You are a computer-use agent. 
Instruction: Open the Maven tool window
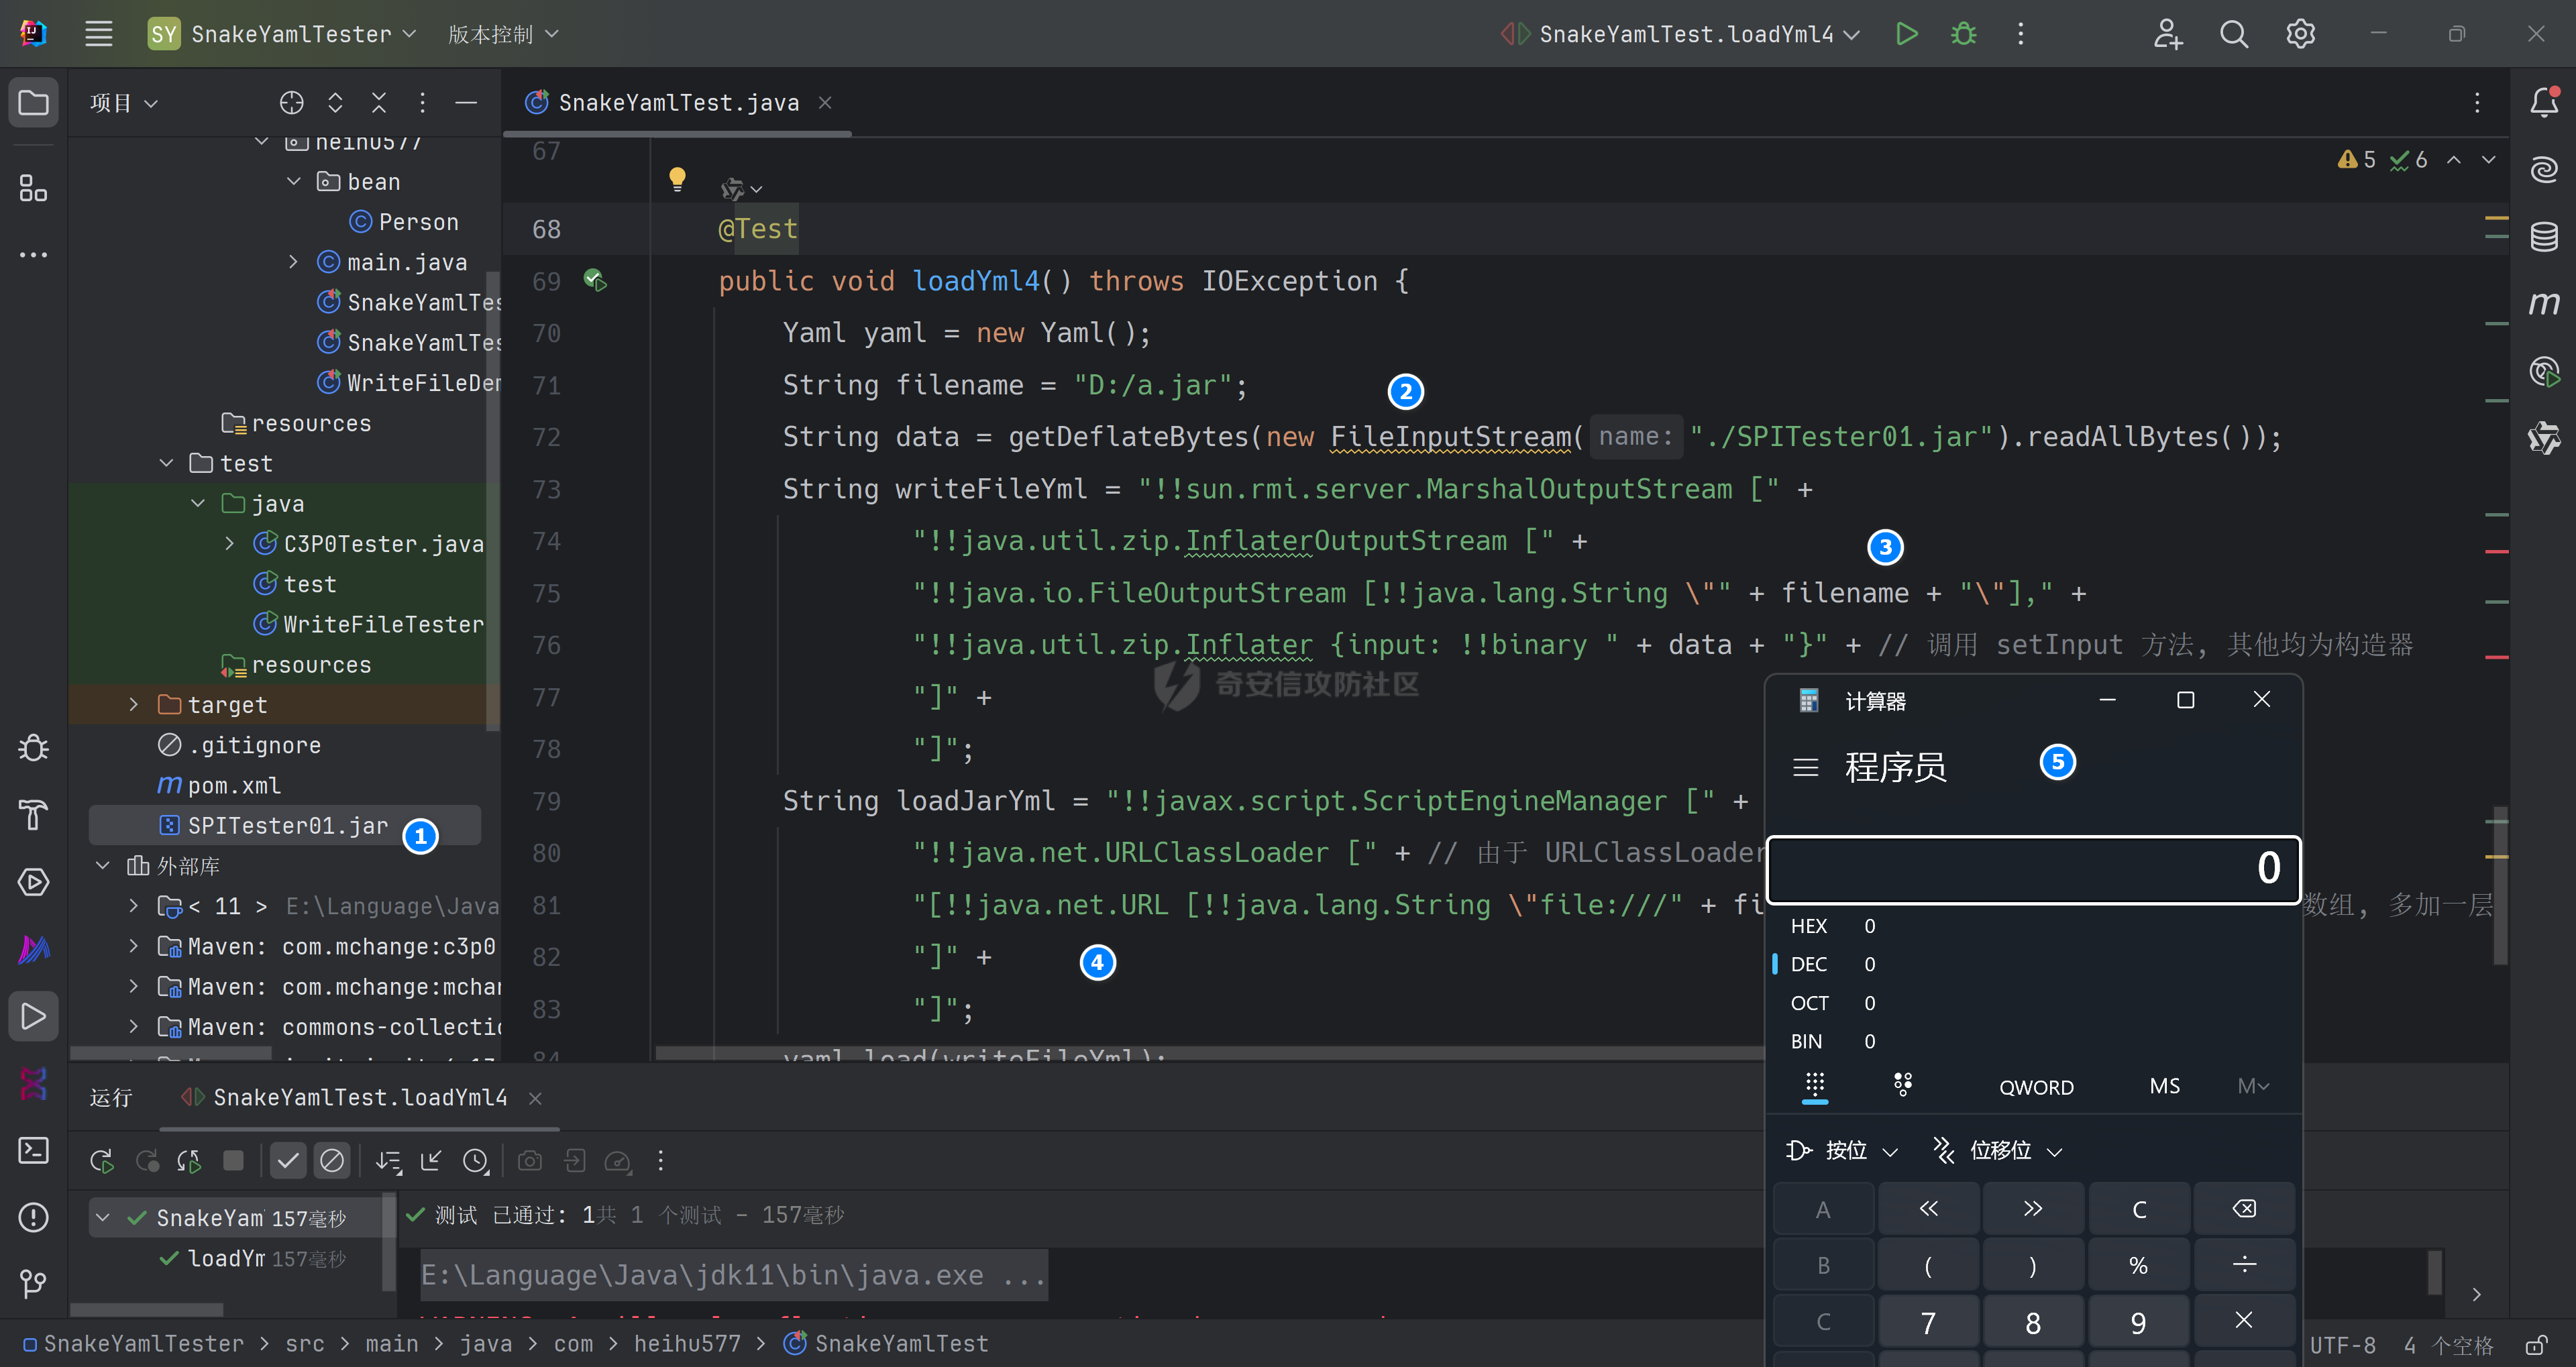2544,303
